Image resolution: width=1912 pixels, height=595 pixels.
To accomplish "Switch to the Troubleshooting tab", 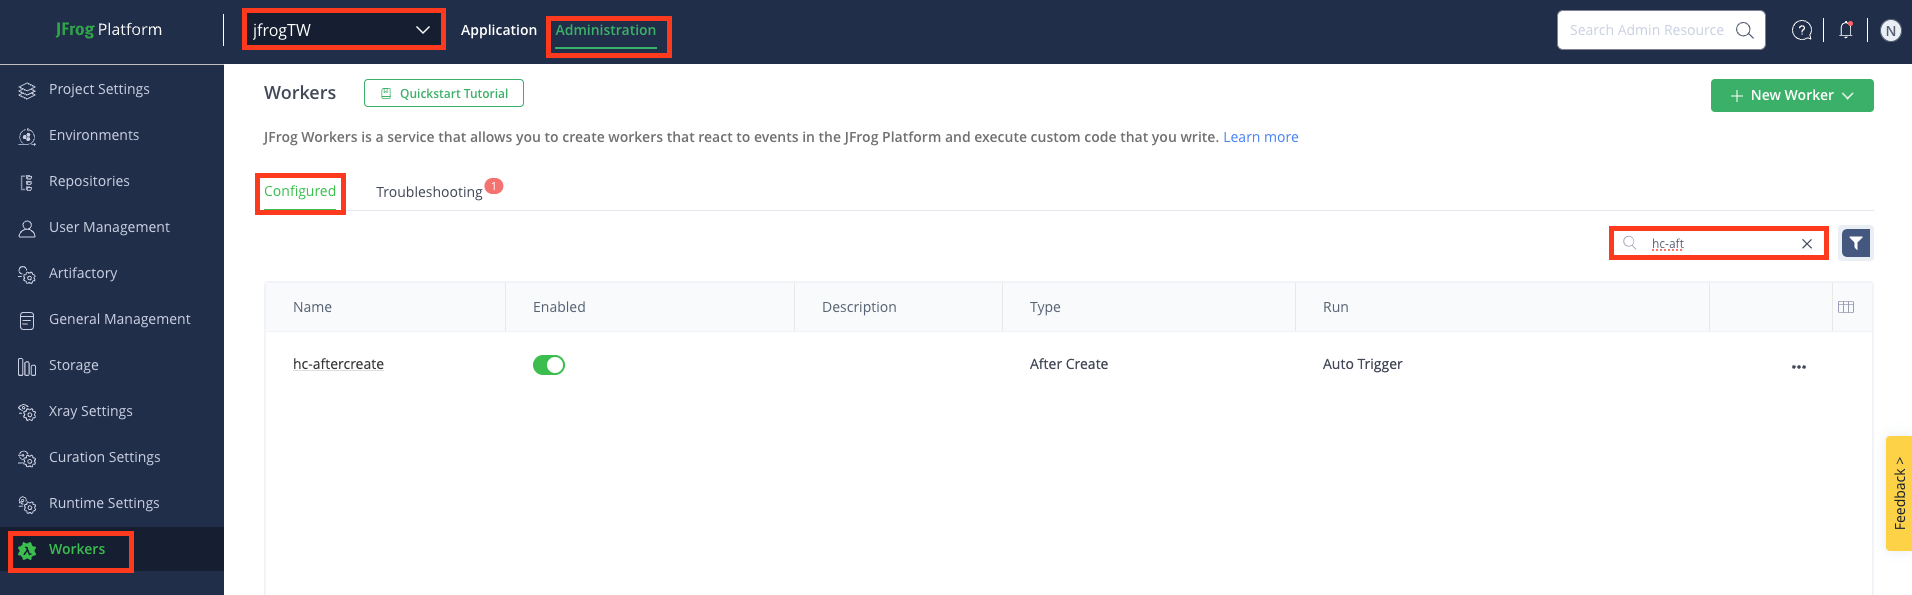I will coord(429,191).
